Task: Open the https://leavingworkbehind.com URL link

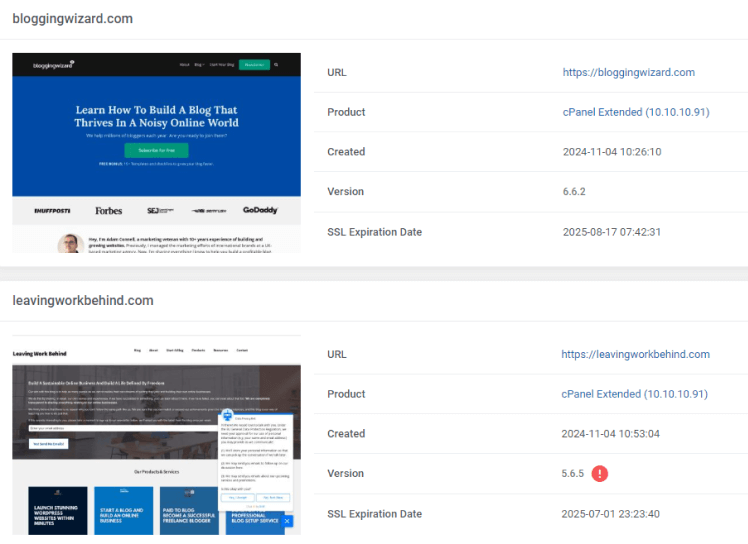Action: click(635, 355)
